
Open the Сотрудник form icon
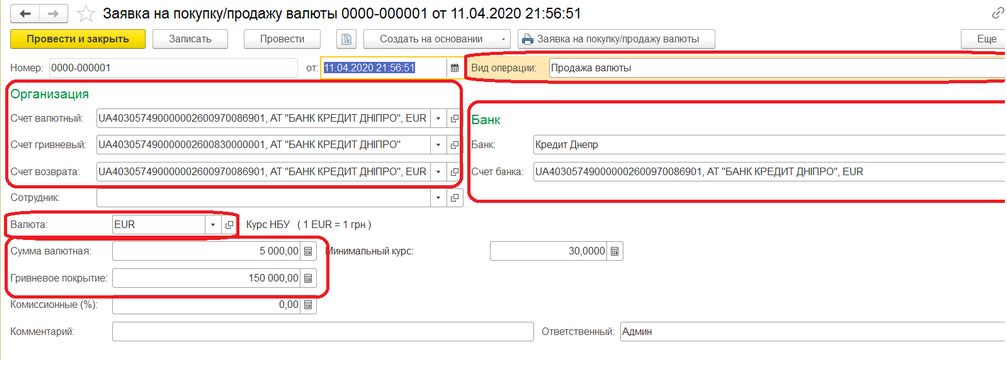coord(455,198)
